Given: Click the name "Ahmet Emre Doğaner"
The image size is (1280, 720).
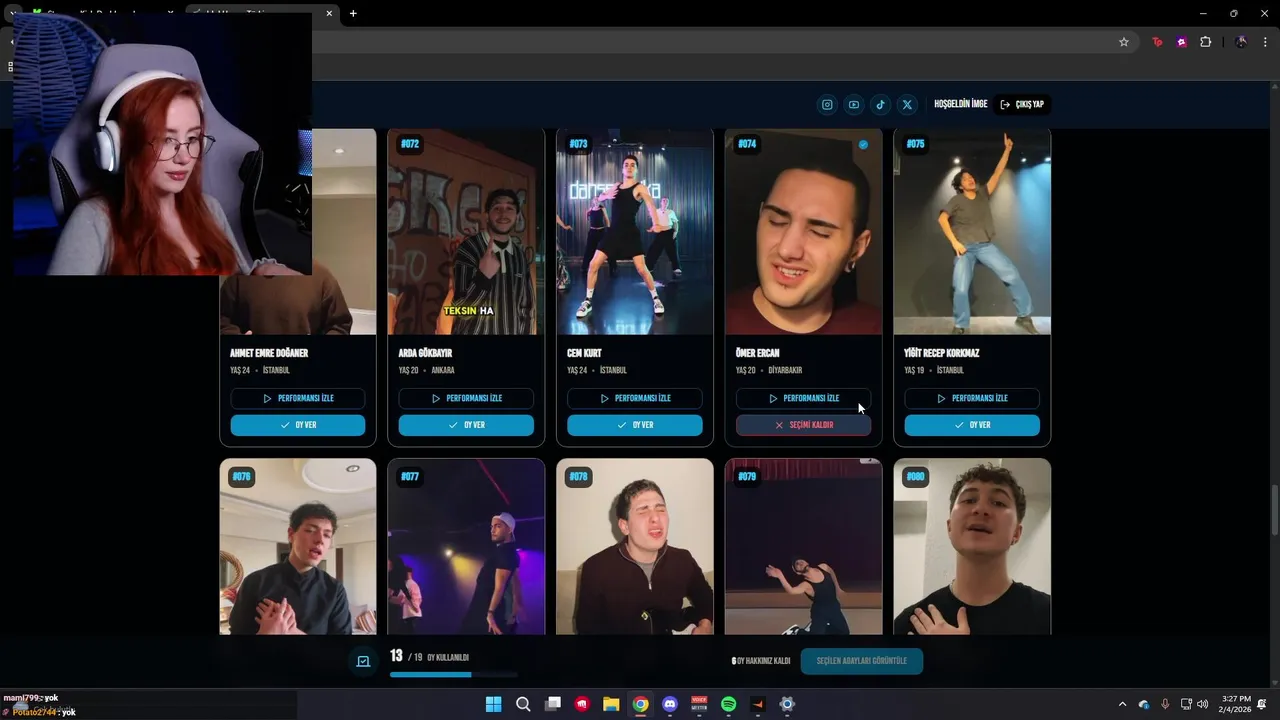Looking at the screenshot, I should click(269, 353).
